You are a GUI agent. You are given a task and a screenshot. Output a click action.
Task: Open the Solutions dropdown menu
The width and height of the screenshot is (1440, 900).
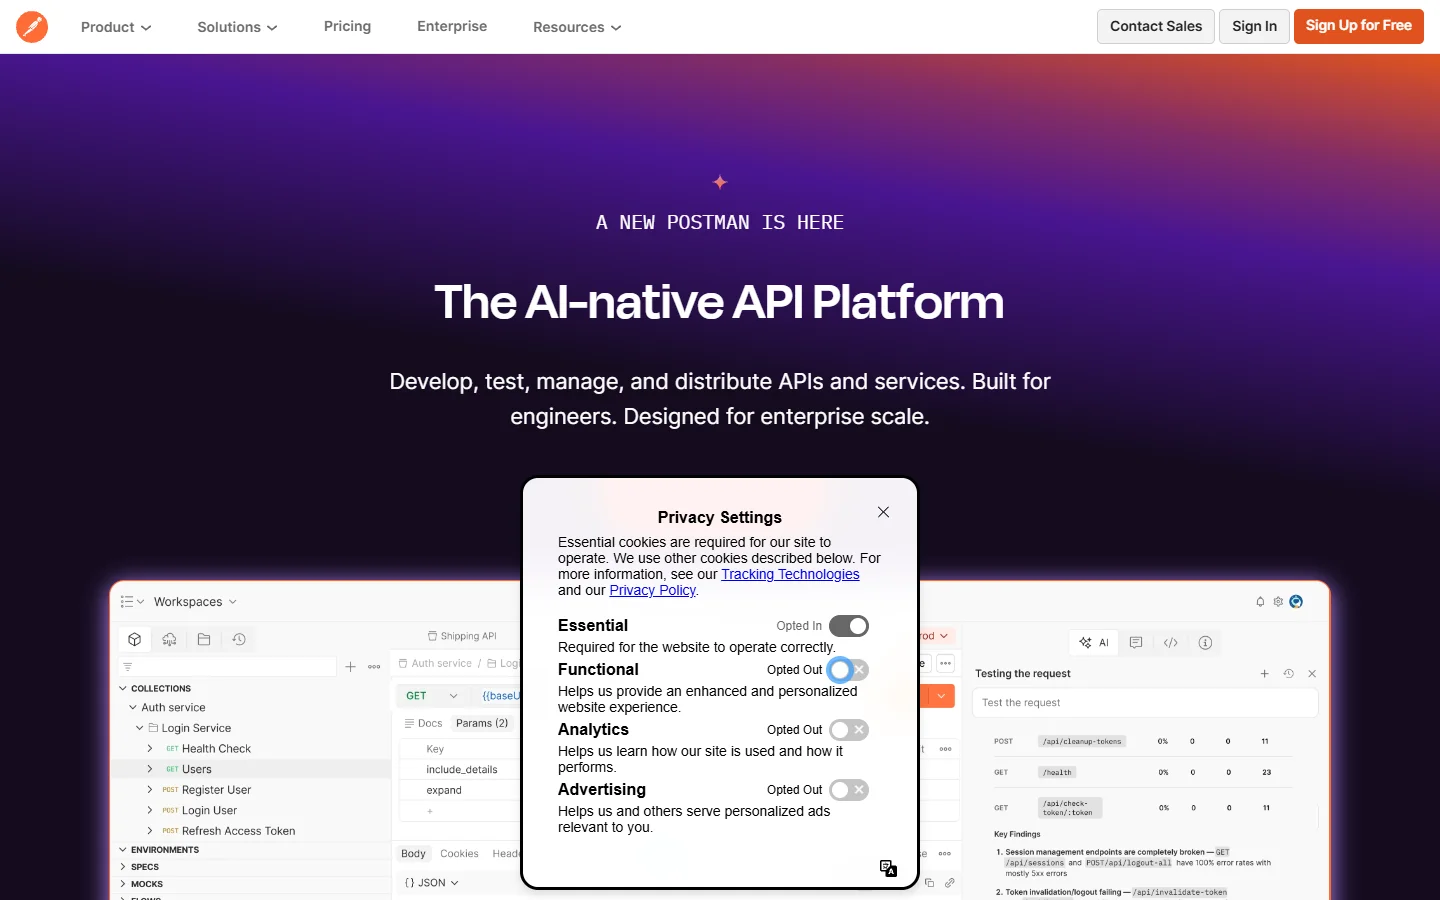coord(237,27)
